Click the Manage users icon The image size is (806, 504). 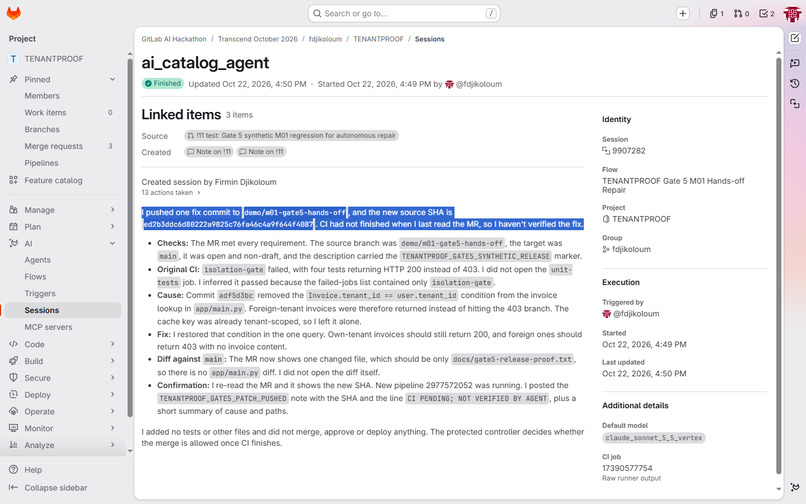pyautogui.click(x=13, y=210)
